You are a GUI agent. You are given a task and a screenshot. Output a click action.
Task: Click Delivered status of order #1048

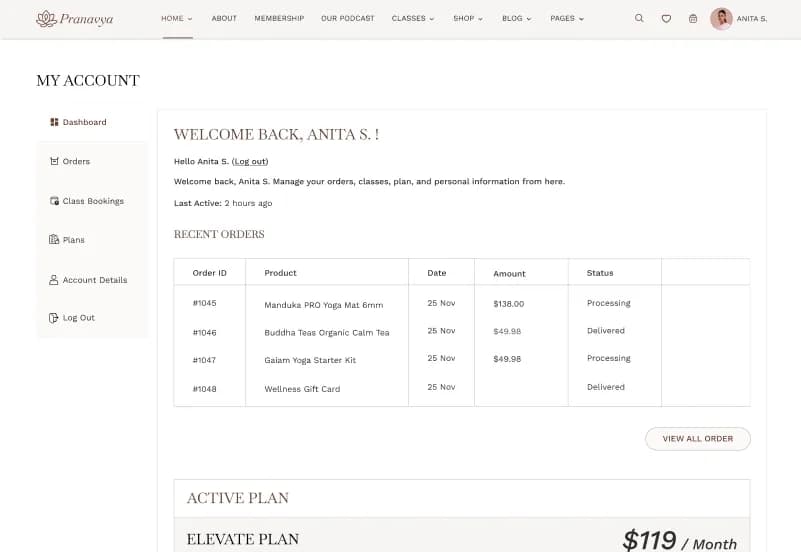click(606, 387)
